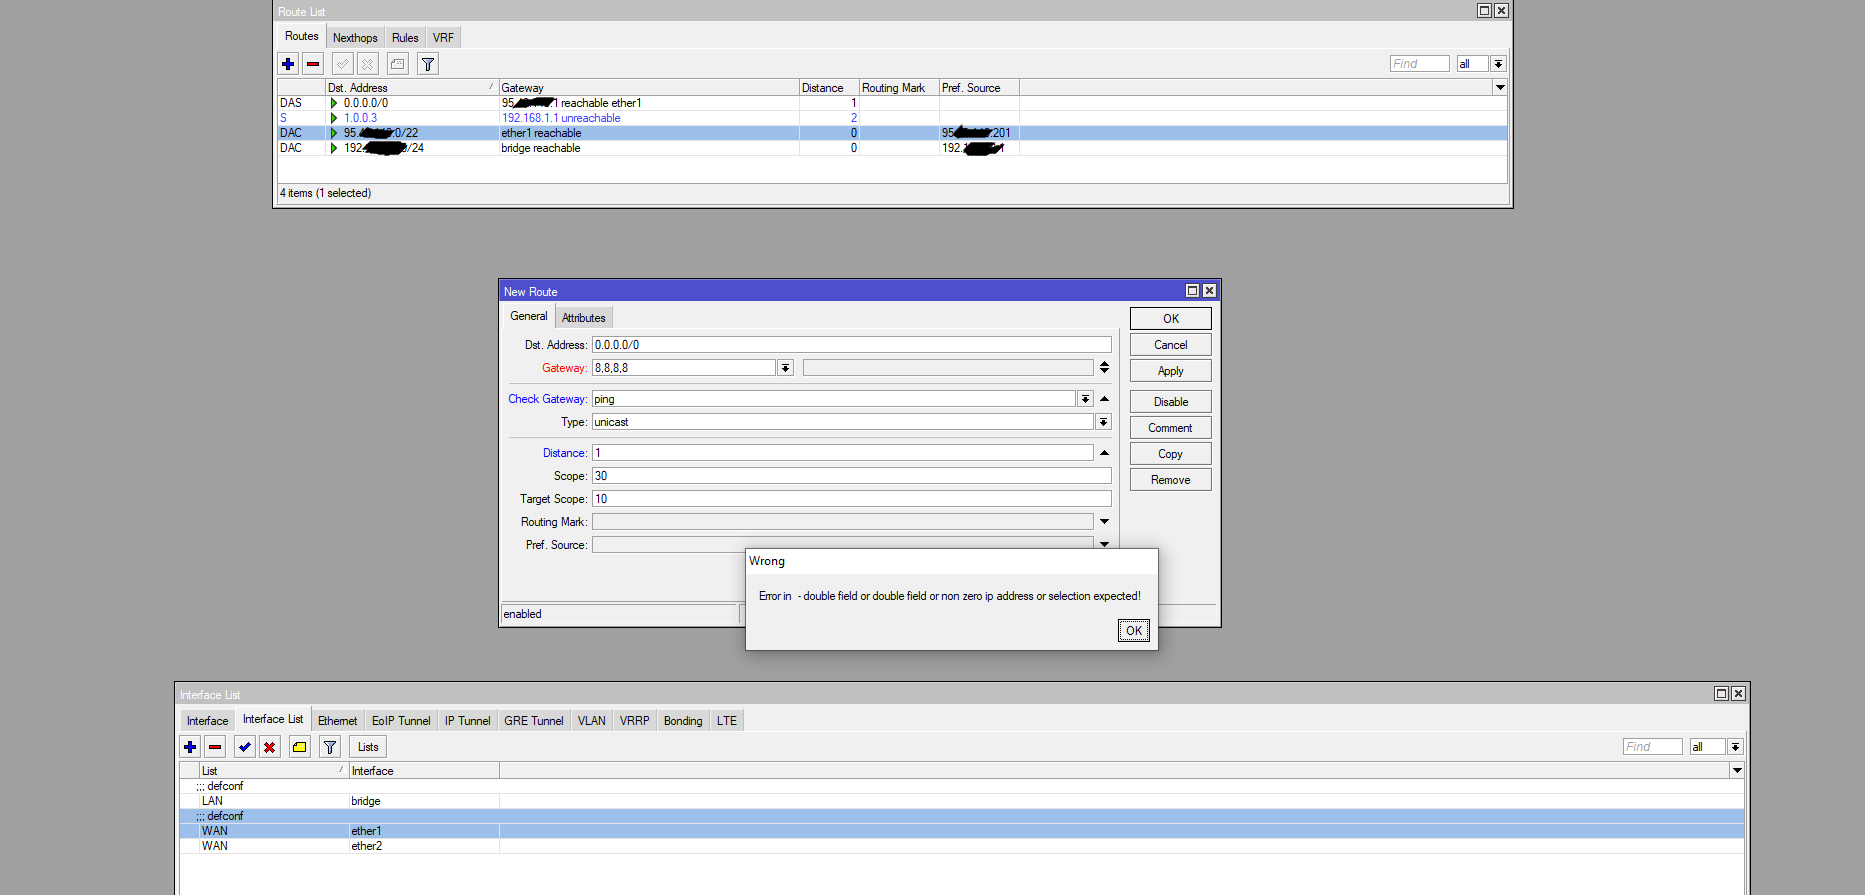Viewport: 1874px width, 895px height.
Task: Expand the Routing Mark field arrow
Action: pos(1104,521)
